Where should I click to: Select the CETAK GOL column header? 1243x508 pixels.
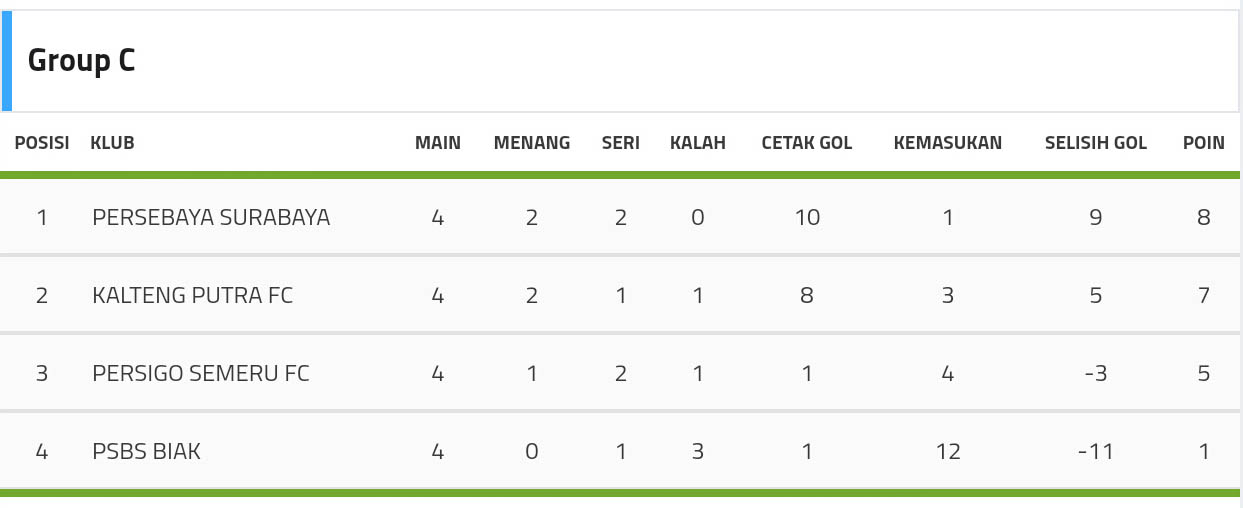coord(807,143)
